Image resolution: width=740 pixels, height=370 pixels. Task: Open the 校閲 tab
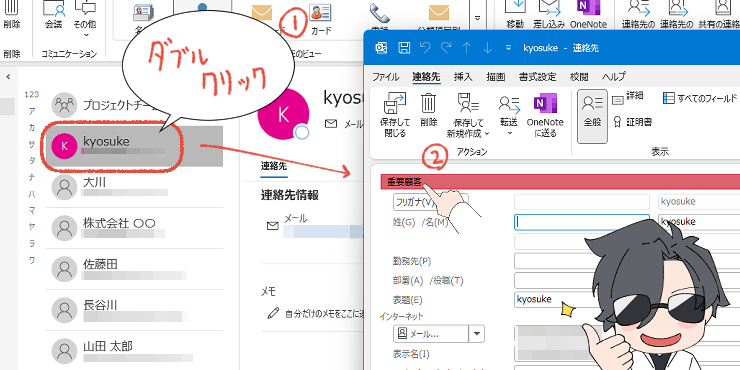point(579,77)
